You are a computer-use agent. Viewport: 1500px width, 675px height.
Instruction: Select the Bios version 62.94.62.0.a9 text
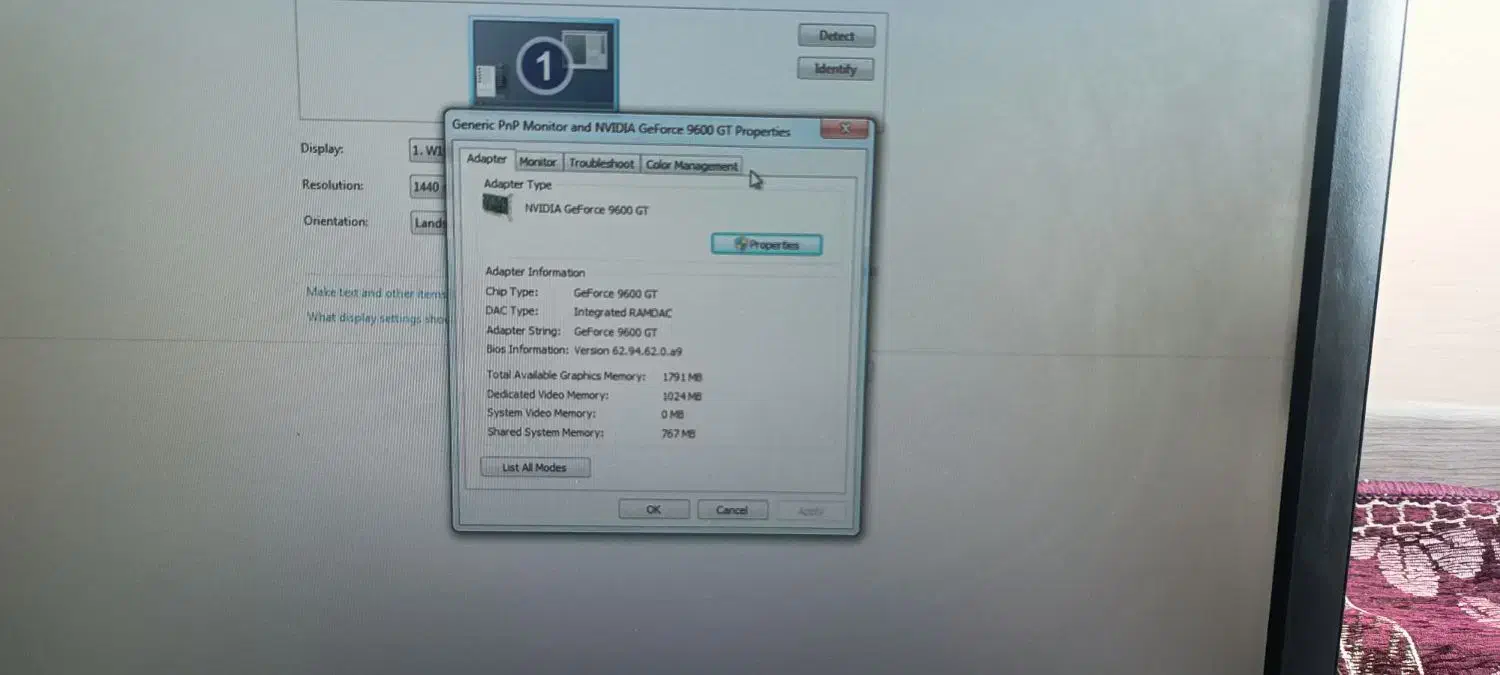[628, 351]
